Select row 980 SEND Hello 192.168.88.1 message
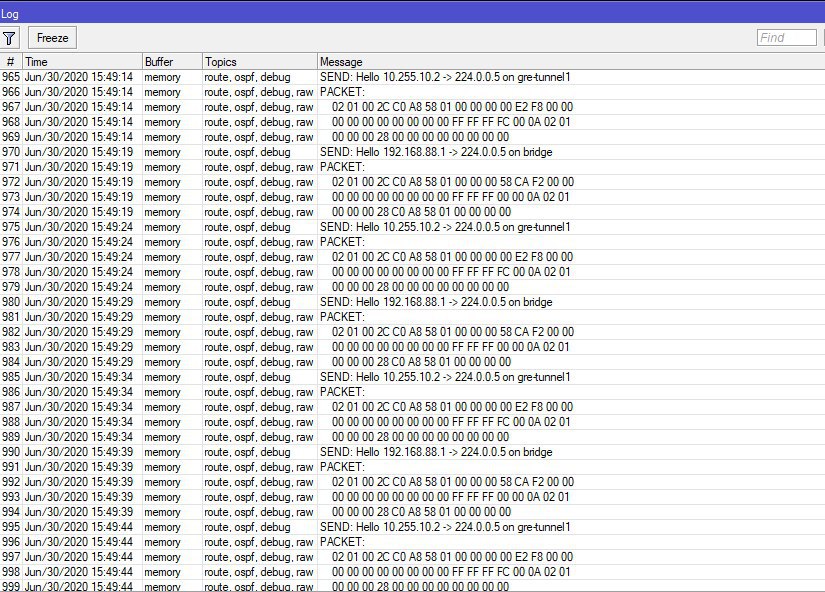825x592 pixels. click(436, 302)
